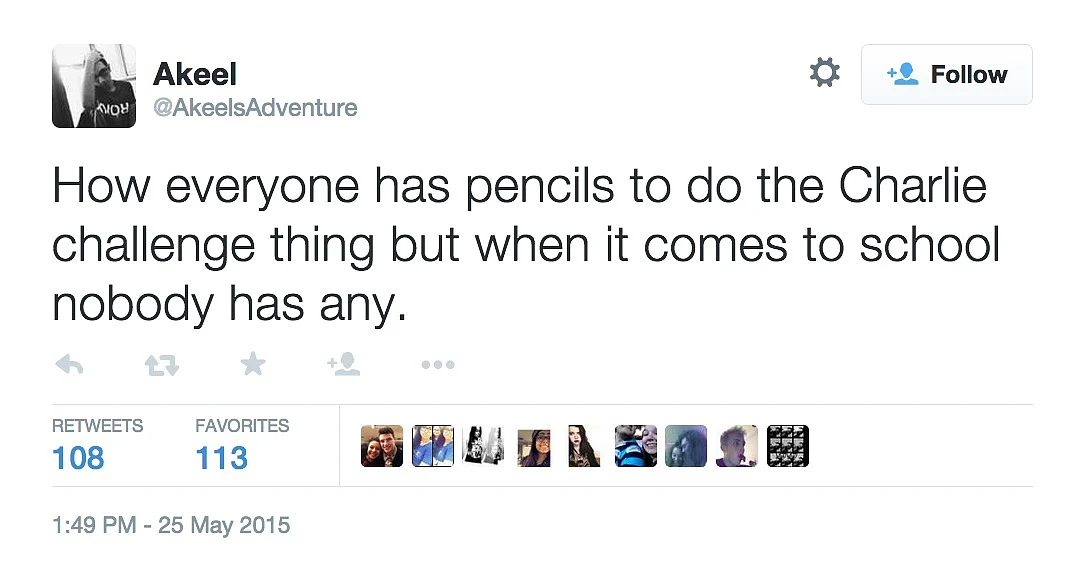Screen dimensions: 1072x568
Task: Open the three-dots more options menu
Action: (x=438, y=365)
